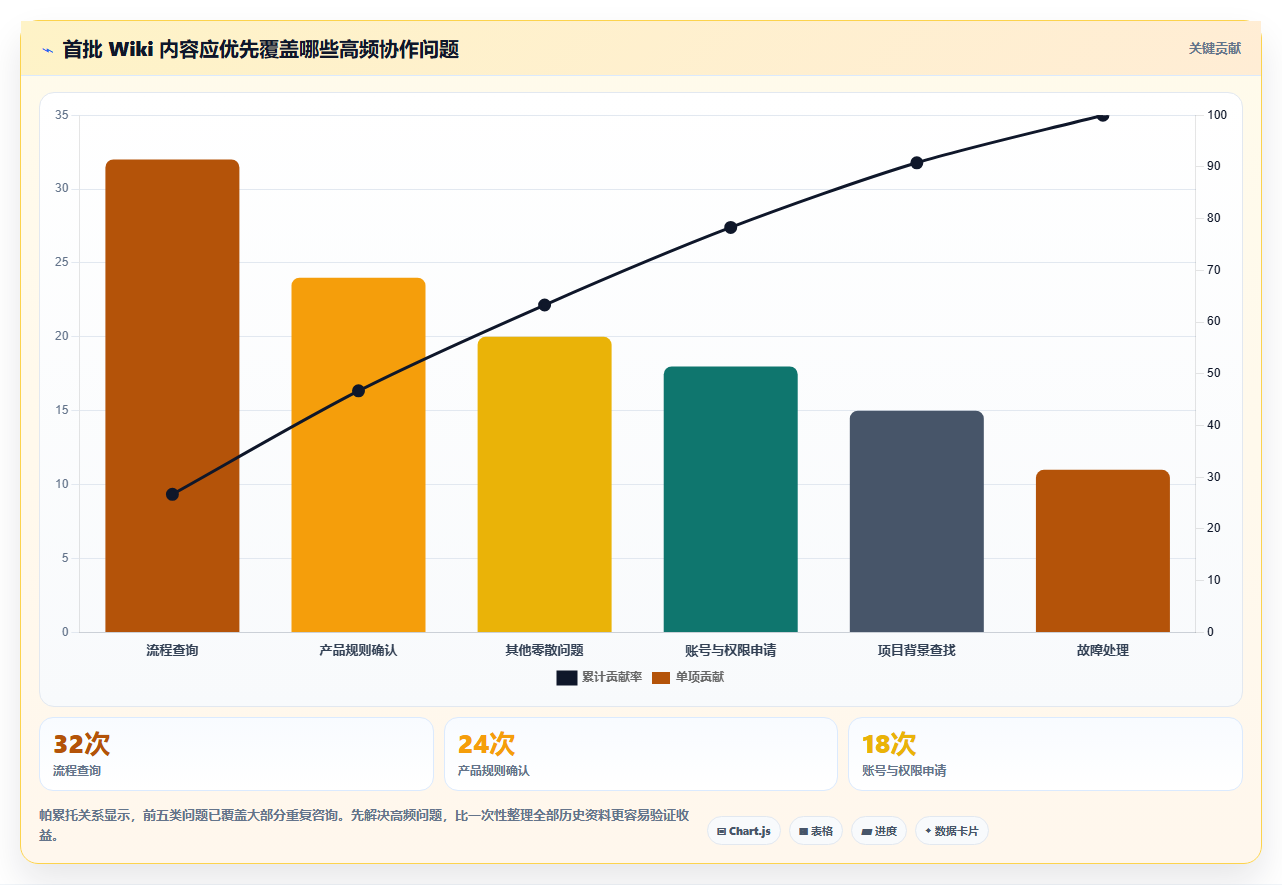Click the x-axis label 其他零散问题
The height and width of the screenshot is (885, 1282).
(544, 650)
